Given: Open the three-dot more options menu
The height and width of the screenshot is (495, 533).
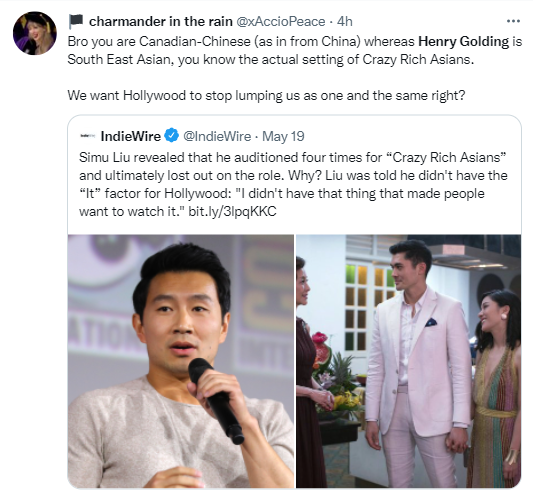Looking at the screenshot, I should 513,21.
